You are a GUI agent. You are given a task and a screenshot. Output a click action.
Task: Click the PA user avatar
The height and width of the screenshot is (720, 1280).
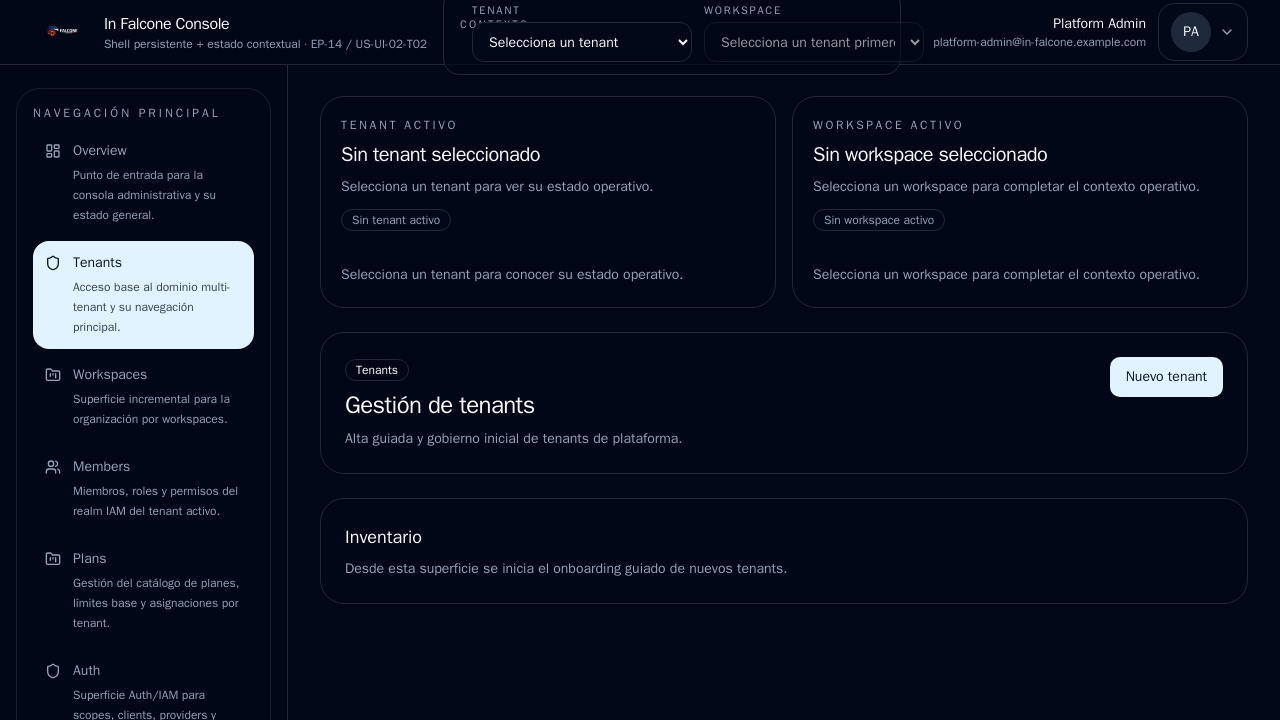point(1191,32)
